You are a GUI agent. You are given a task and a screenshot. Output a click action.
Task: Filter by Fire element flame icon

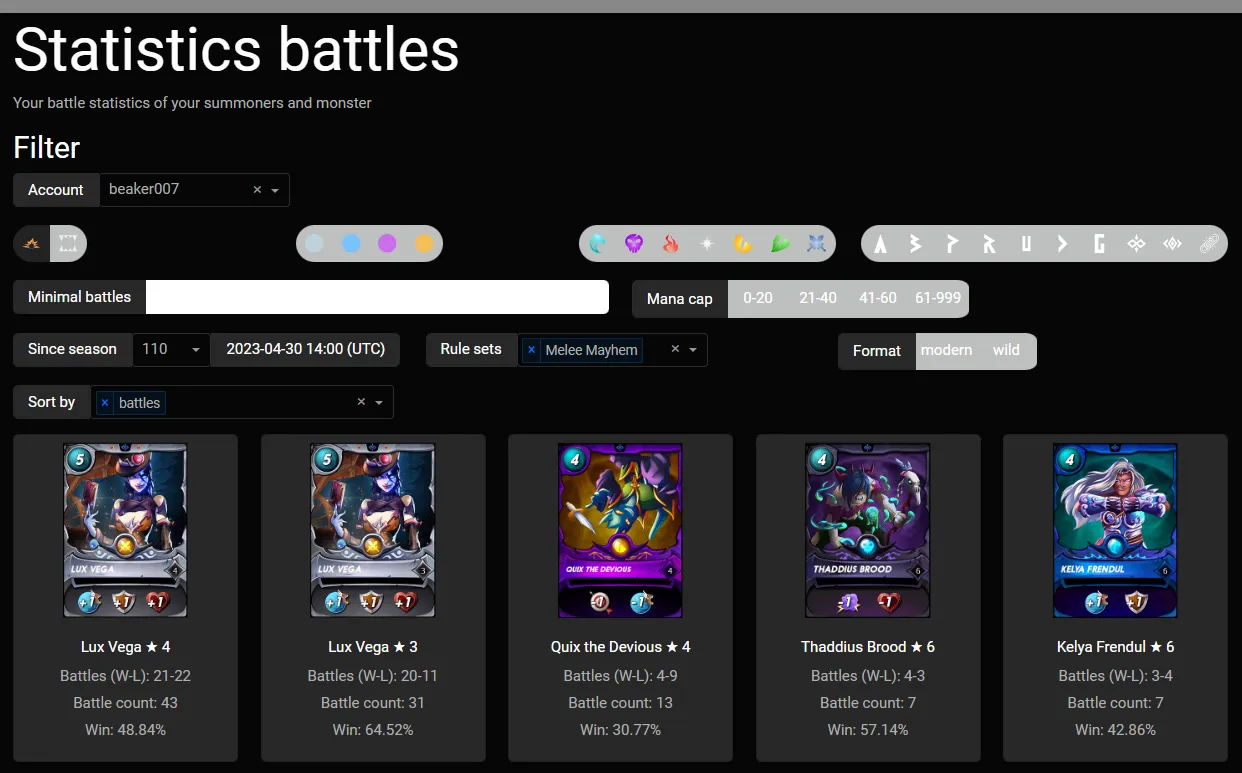[671, 243]
